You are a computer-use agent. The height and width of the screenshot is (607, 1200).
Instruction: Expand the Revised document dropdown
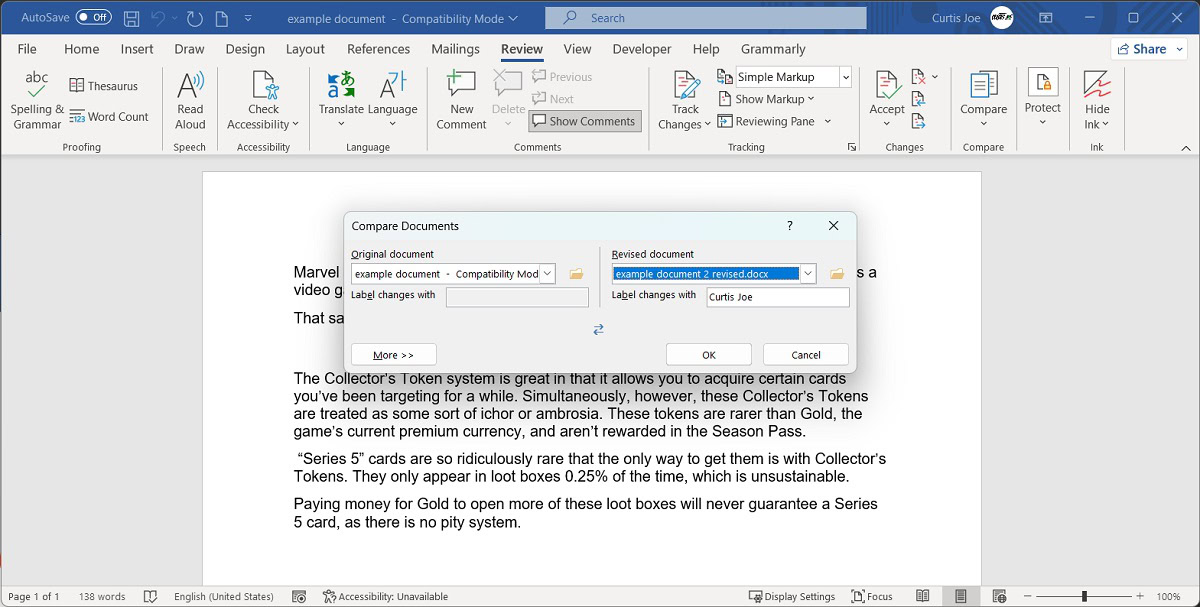(808, 274)
